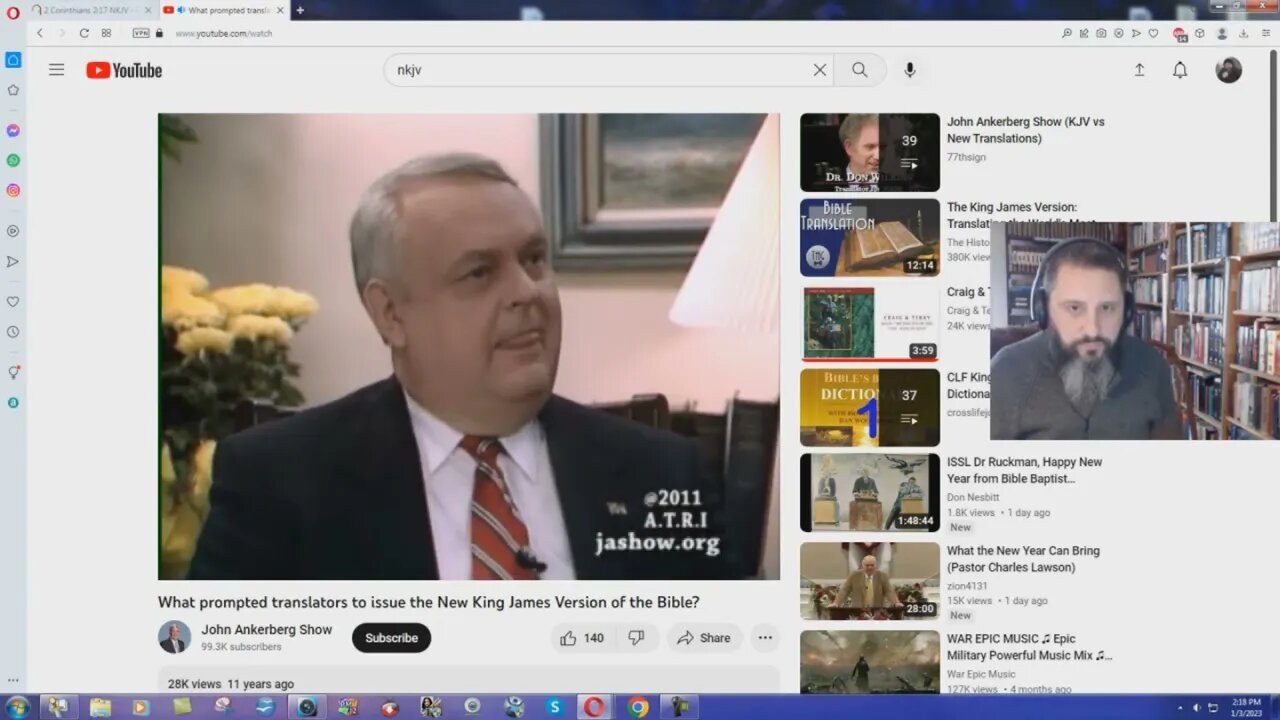Go back with the browser back arrow

pyautogui.click(x=40, y=33)
